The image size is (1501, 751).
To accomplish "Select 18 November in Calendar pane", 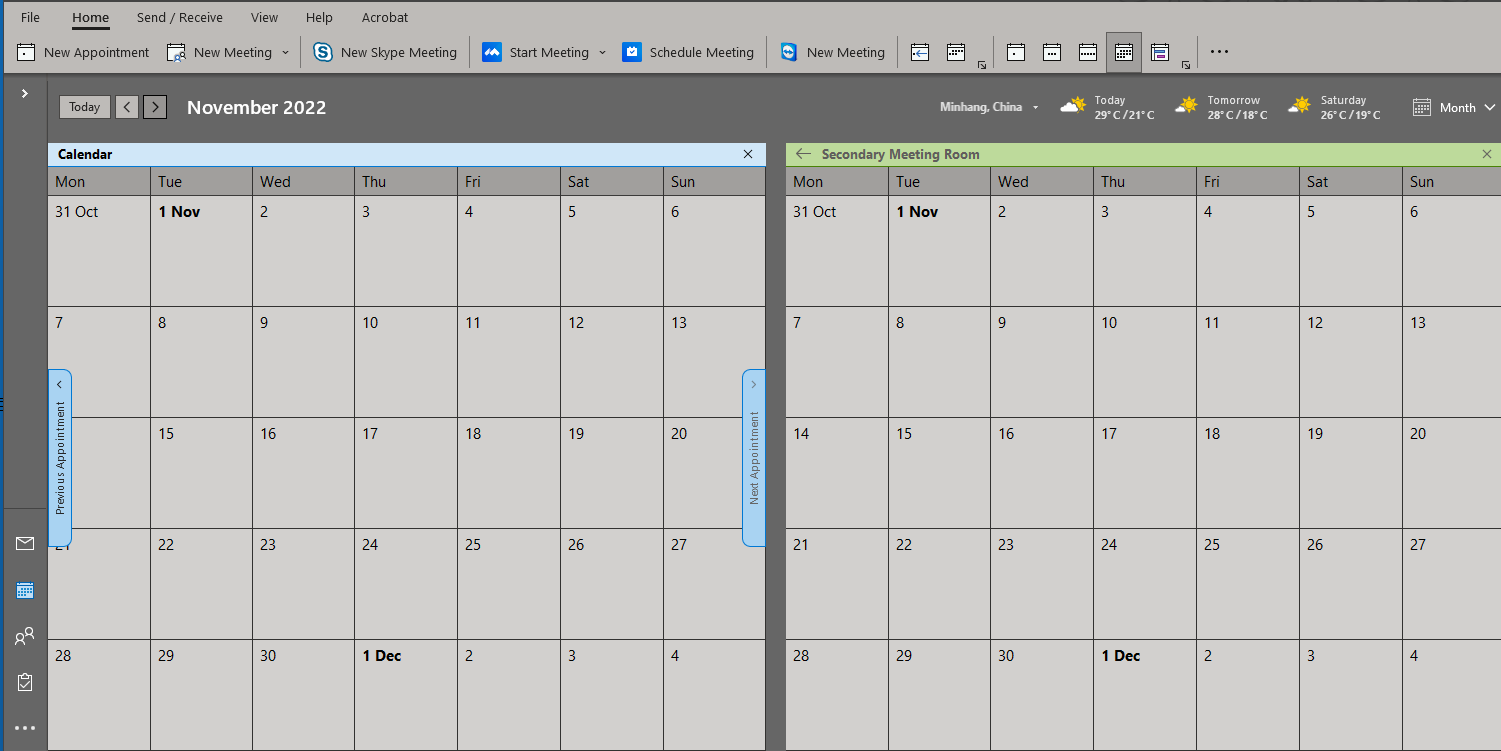I will 508,473.
